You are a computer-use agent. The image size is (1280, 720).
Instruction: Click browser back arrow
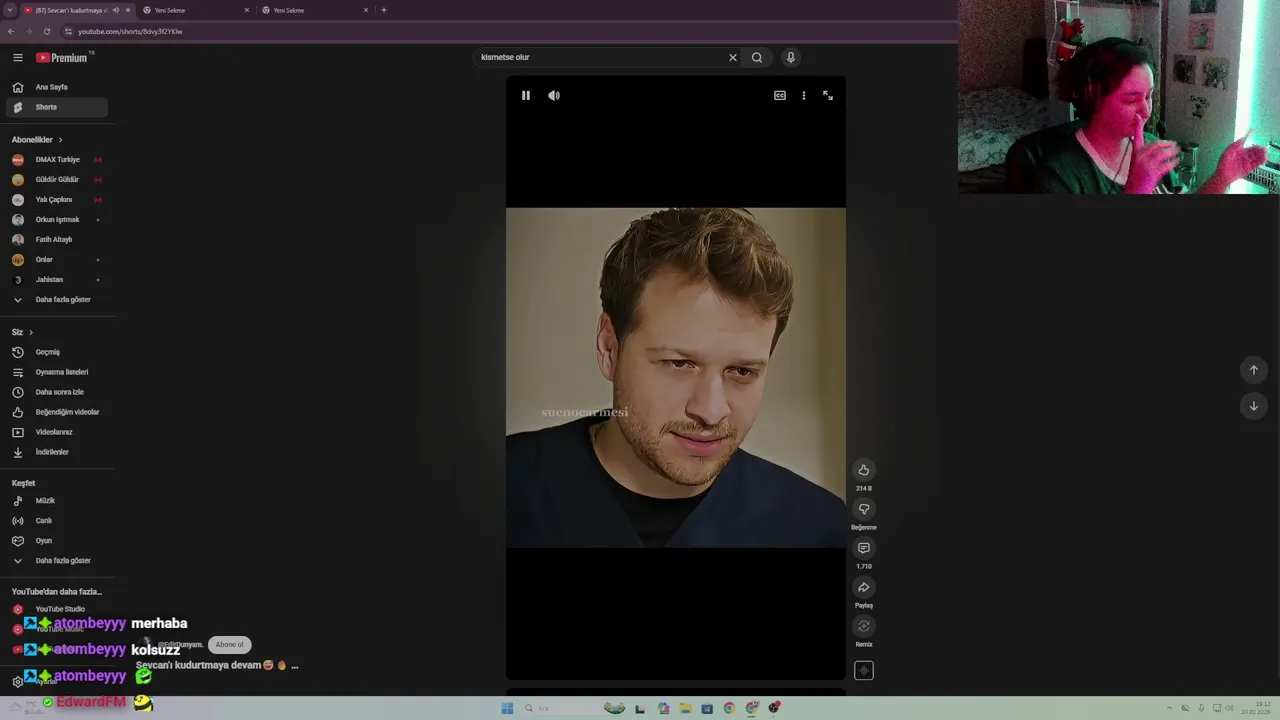point(11,32)
